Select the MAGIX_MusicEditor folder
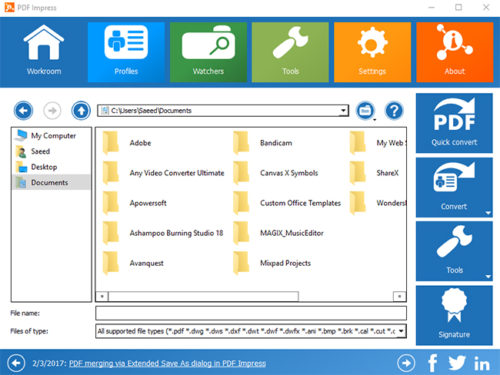This screenshot has width=500, height=375. point(278,233)
